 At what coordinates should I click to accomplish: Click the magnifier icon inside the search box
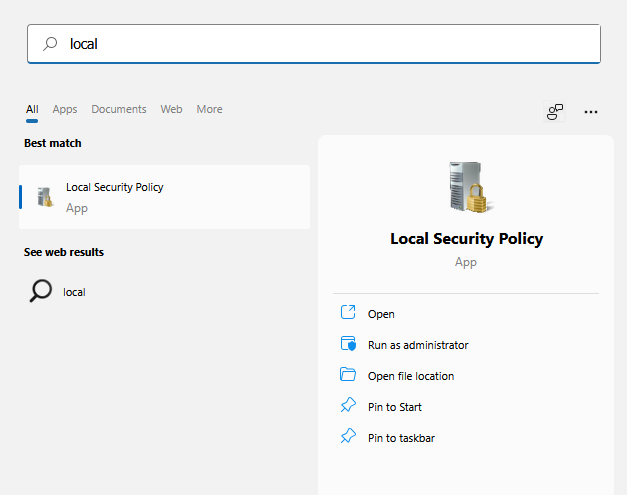coord(50,44)
